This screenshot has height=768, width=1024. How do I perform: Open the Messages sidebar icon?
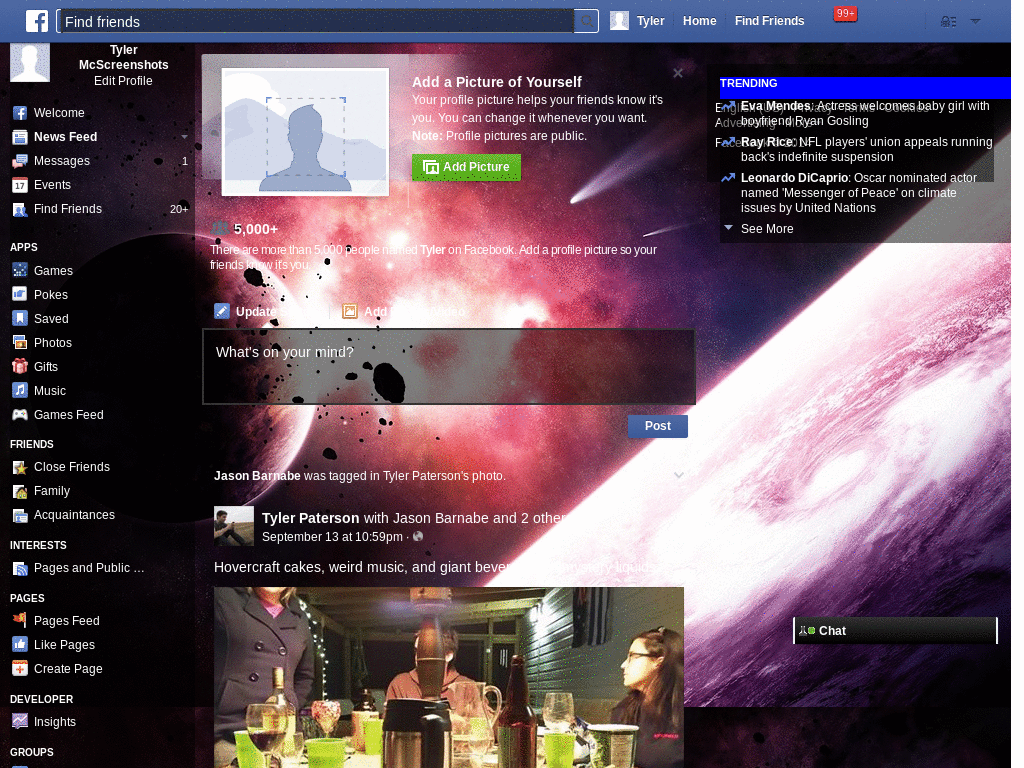point(20,161)
